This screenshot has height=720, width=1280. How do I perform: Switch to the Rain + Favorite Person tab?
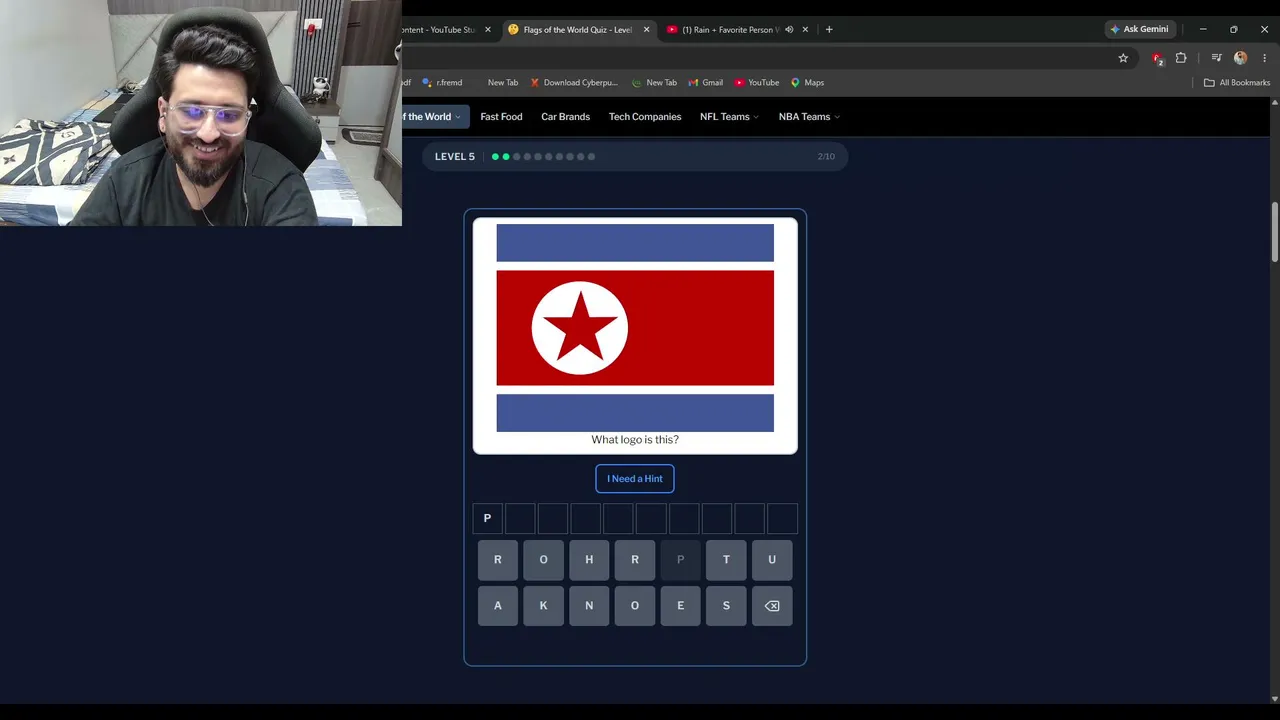click(729, 30)
